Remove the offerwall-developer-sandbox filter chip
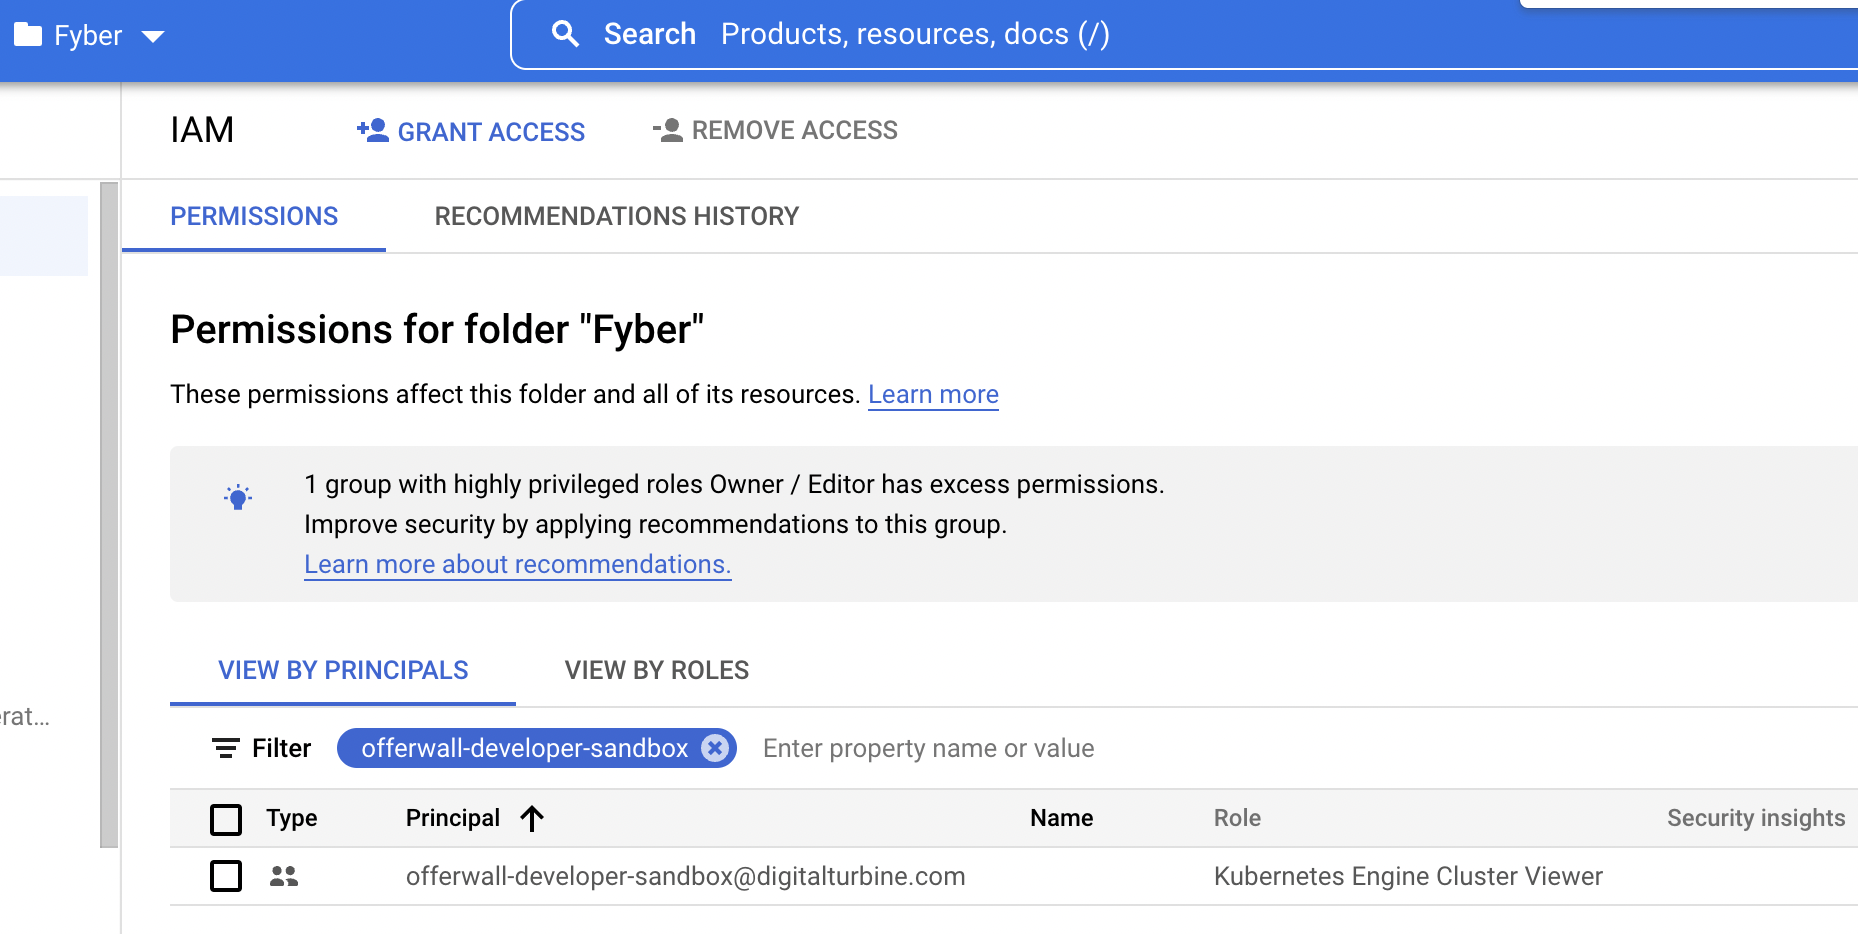1858x934 pixels. 714,748
